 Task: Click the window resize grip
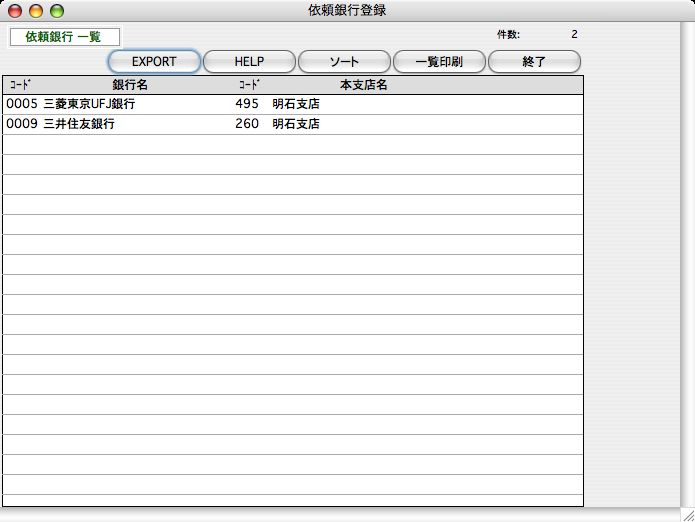[686, 513]
